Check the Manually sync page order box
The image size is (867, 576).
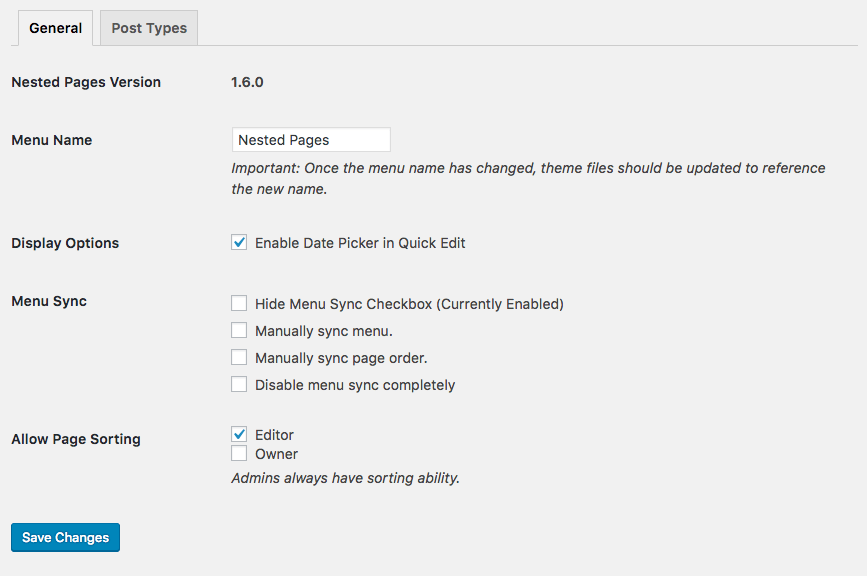tap(239, 357)
